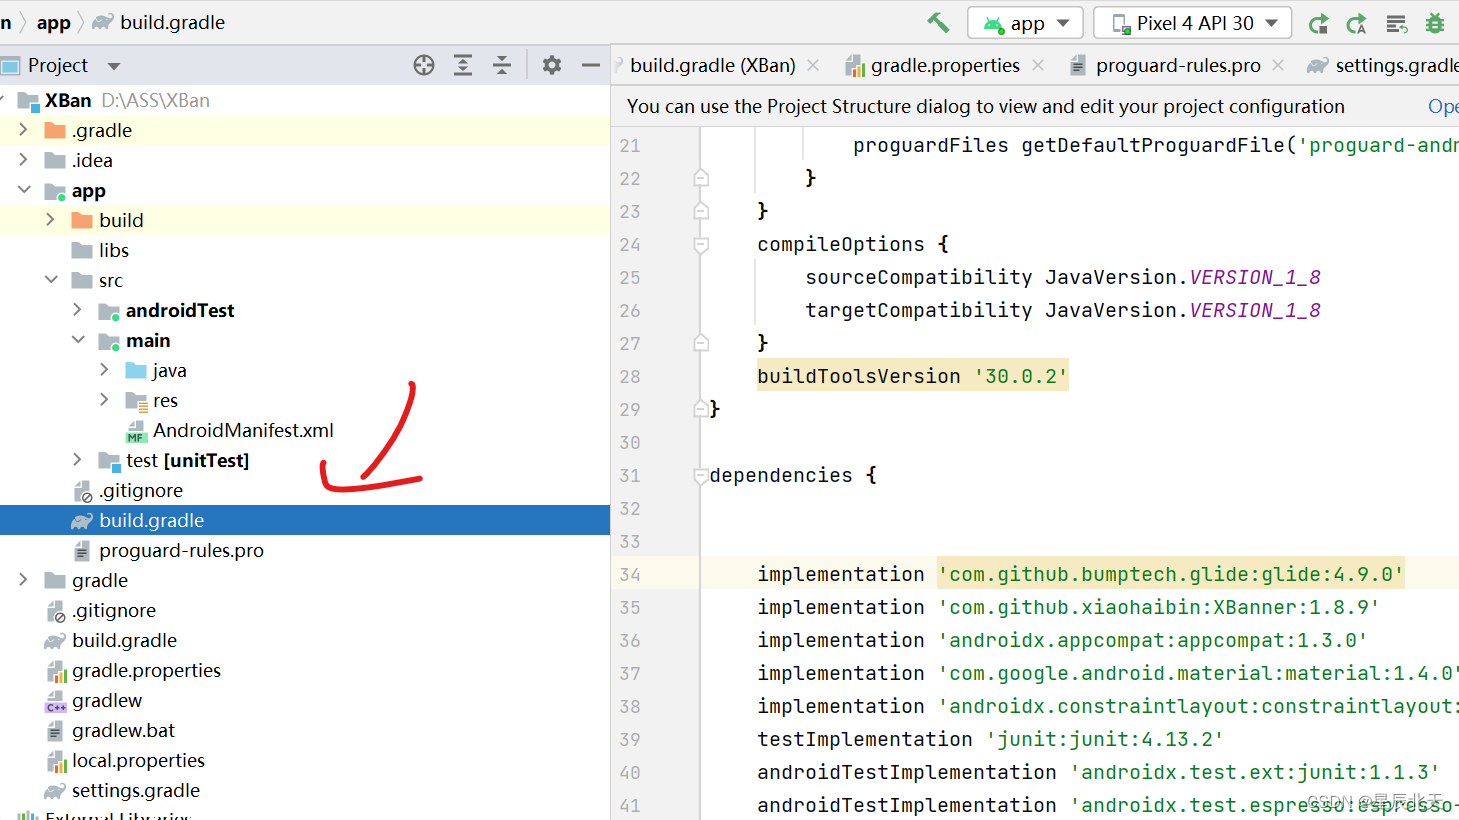Click fold end marker at line 22
1459x820 pixels.
coord(701,178)
